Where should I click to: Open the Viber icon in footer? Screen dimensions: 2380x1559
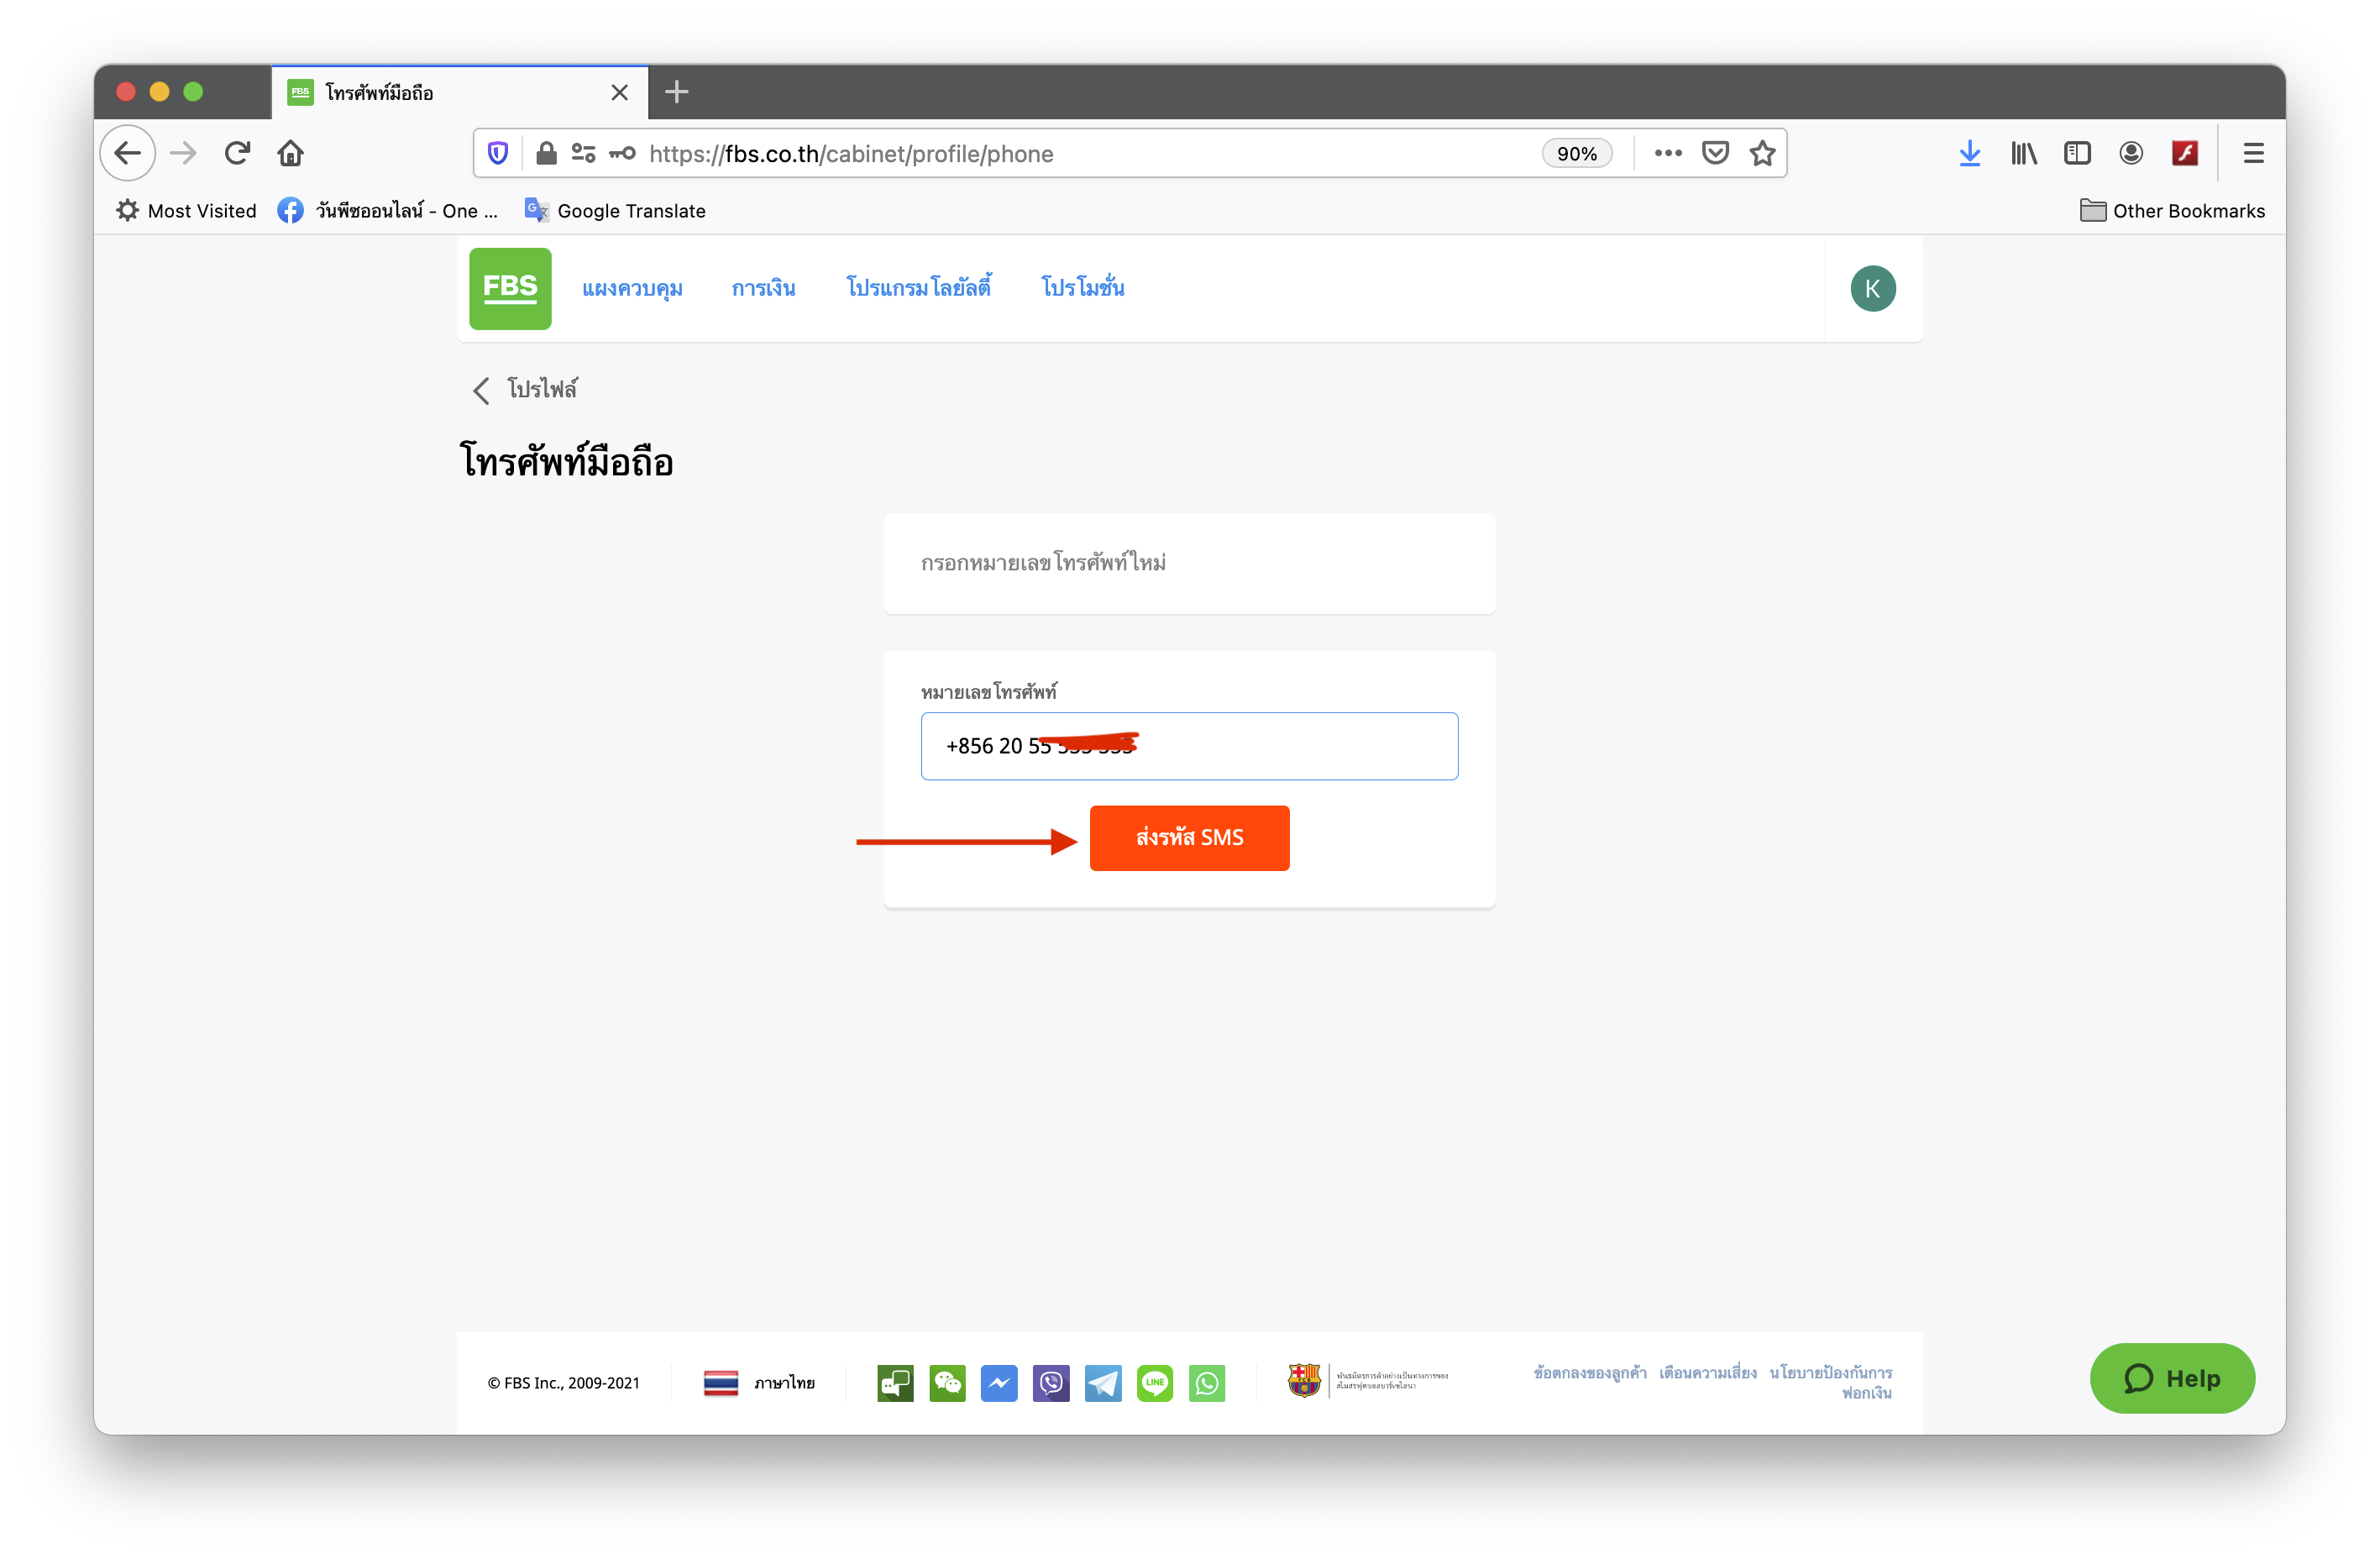coord(1050,1383)
